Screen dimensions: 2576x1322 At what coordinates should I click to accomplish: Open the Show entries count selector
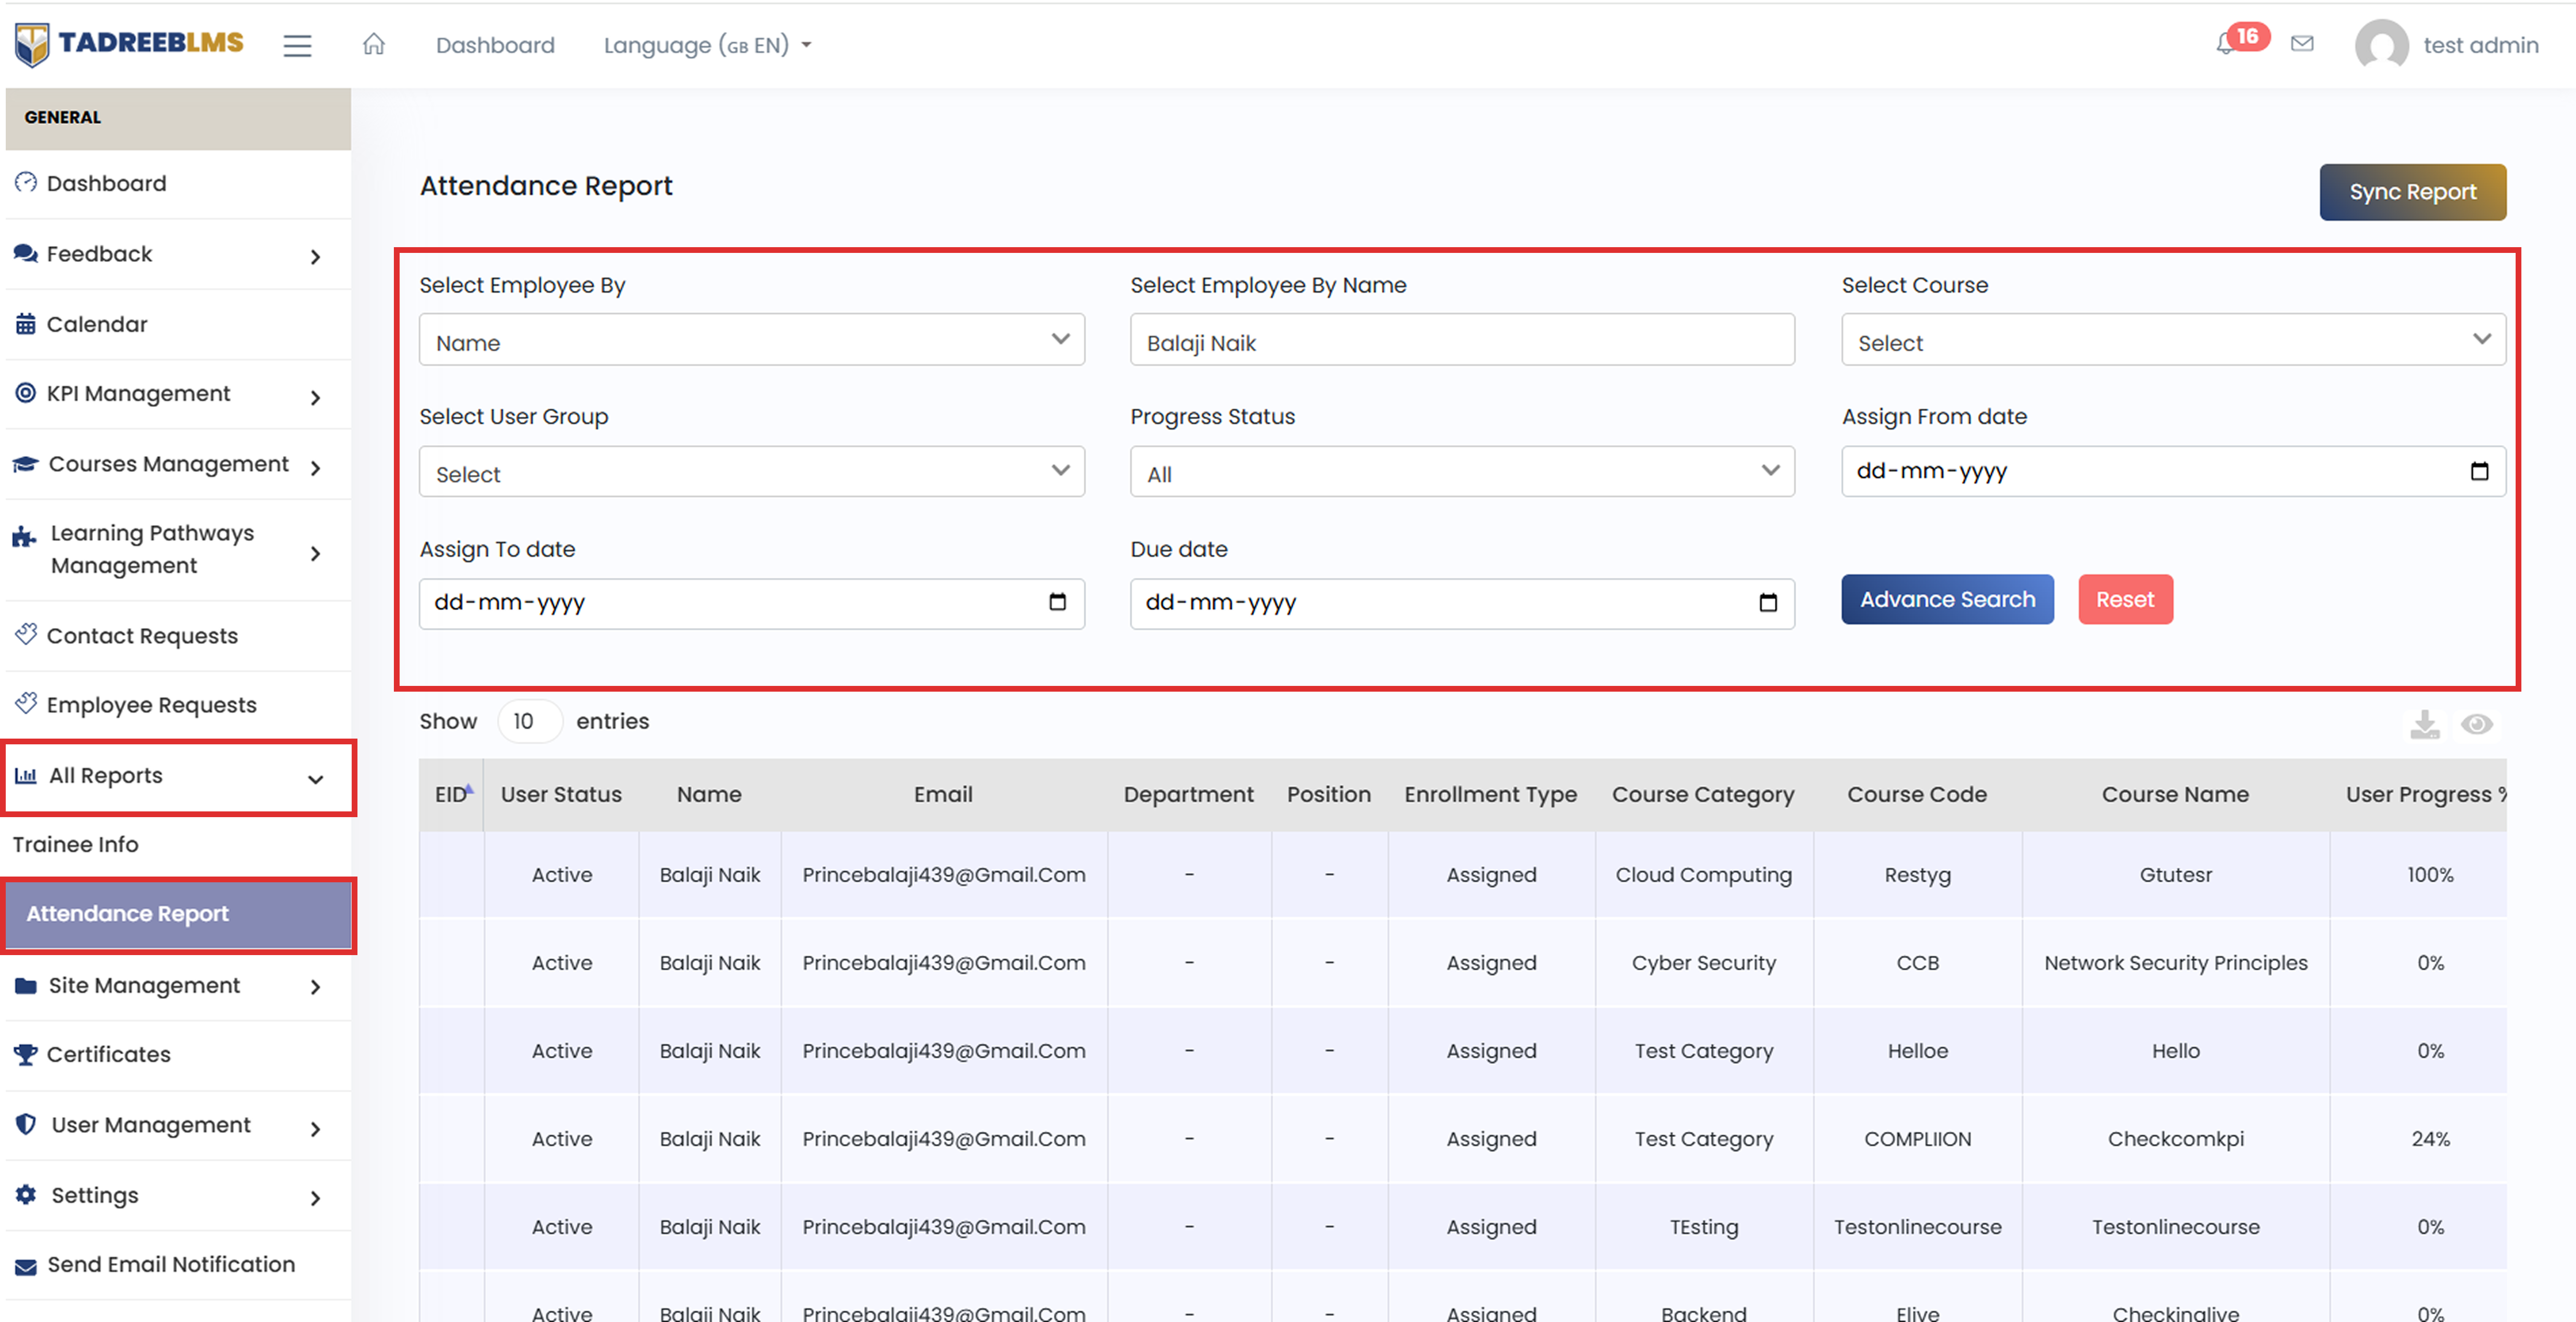[529, 721]
